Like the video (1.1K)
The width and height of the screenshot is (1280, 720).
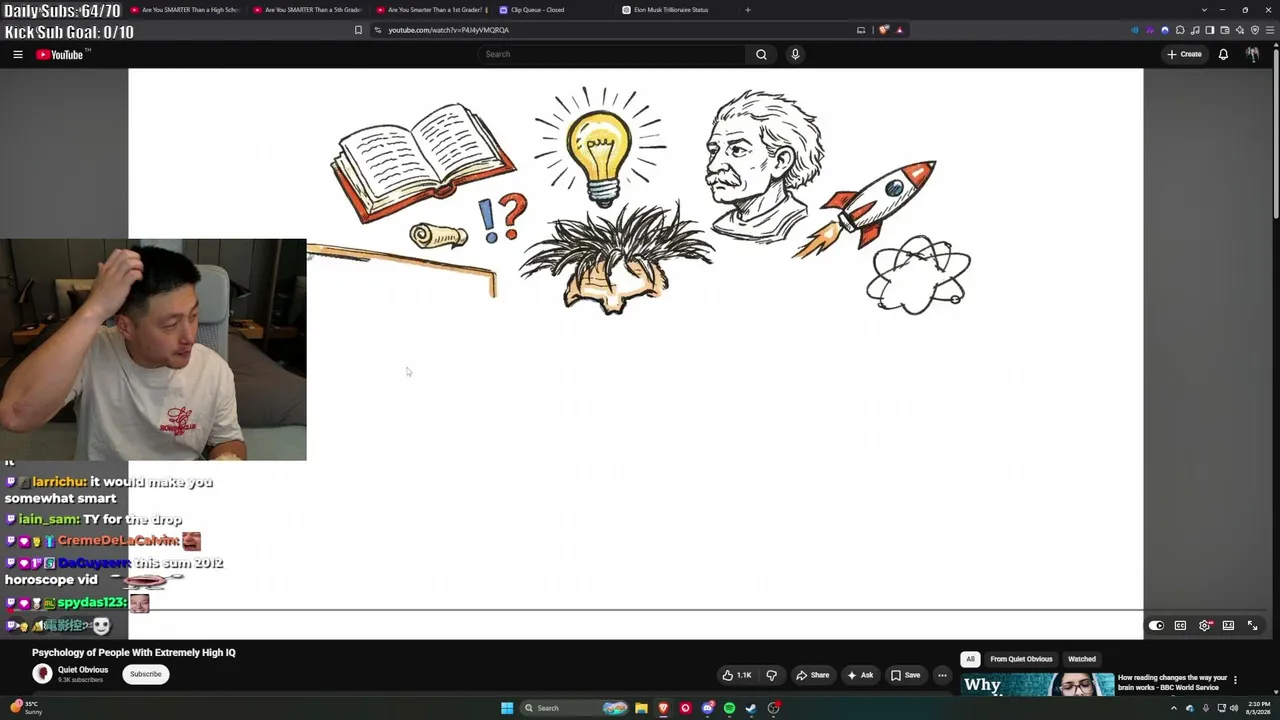737,675
